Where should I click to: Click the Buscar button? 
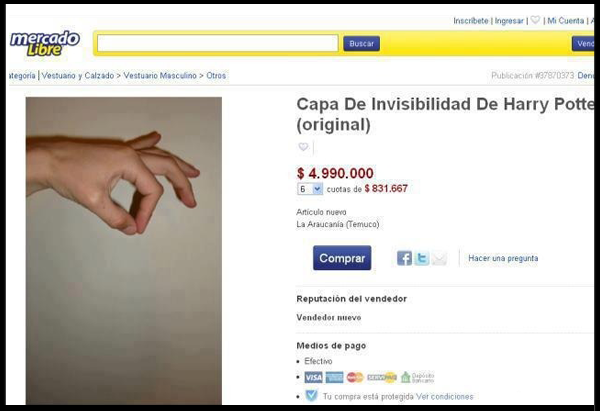pos(361,44)
